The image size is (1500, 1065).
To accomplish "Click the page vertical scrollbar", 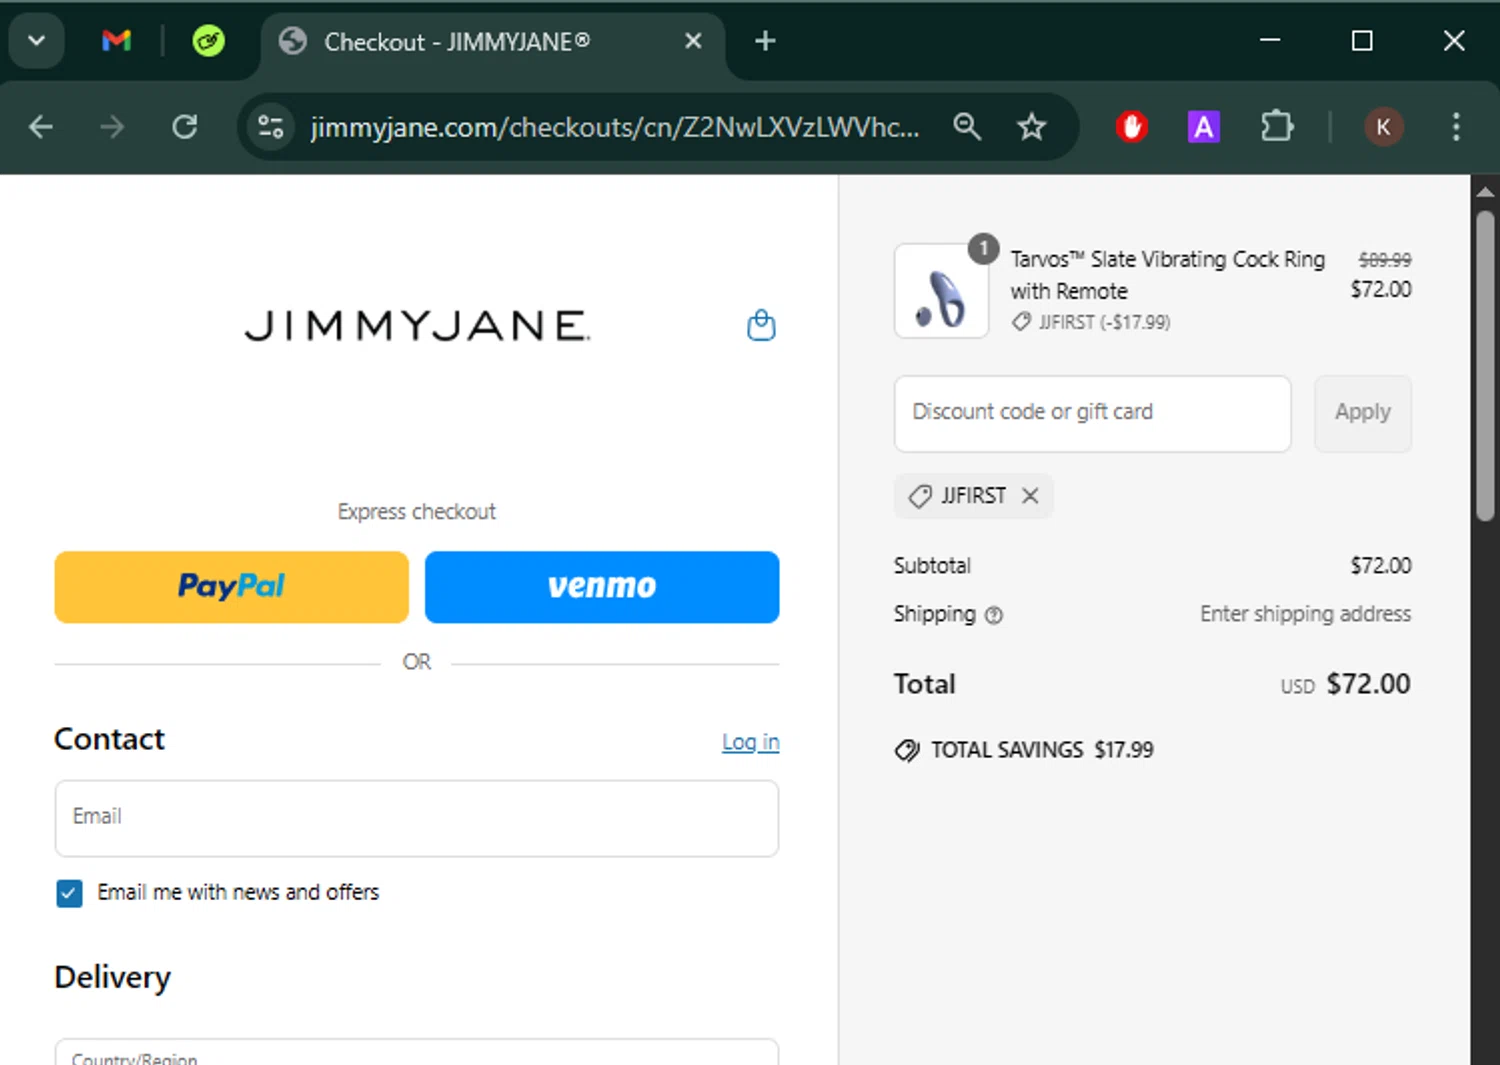I will (1485, 365).
